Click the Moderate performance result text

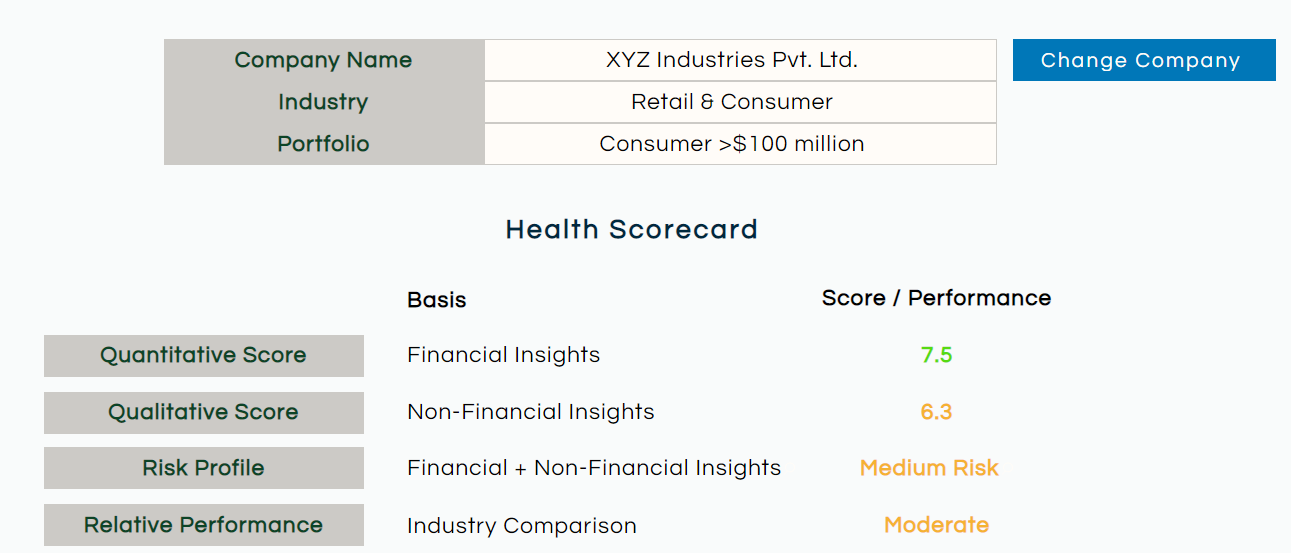(x=936, y=525)
